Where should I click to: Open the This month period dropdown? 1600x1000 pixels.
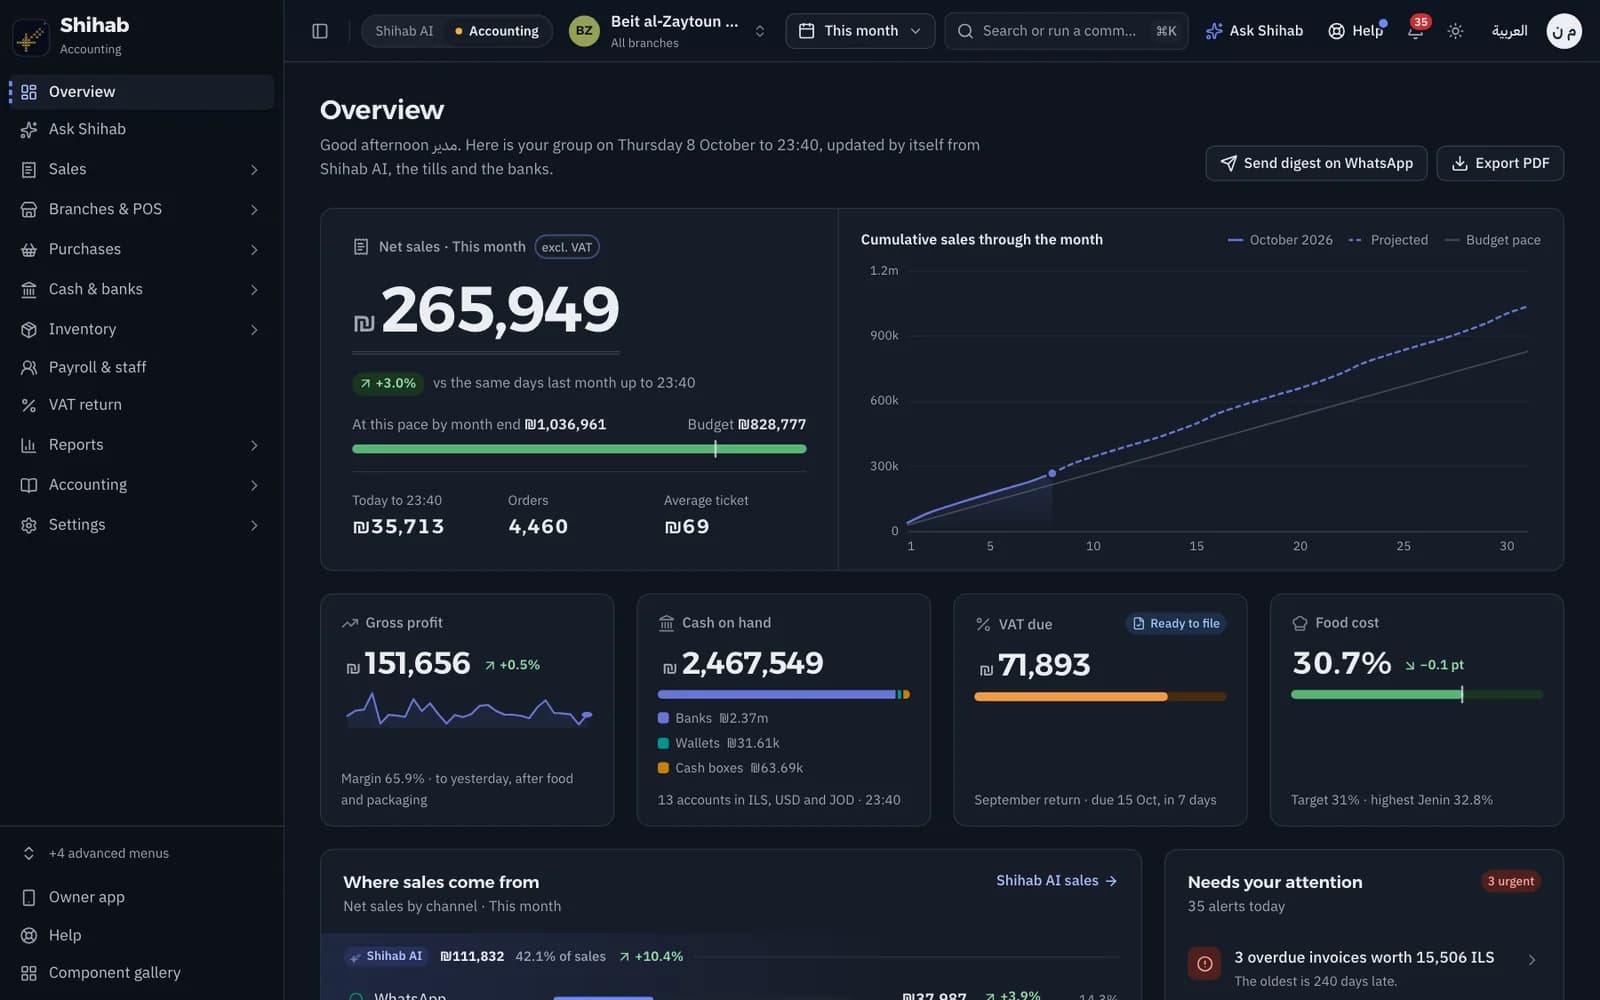click(x=860, y=31)
